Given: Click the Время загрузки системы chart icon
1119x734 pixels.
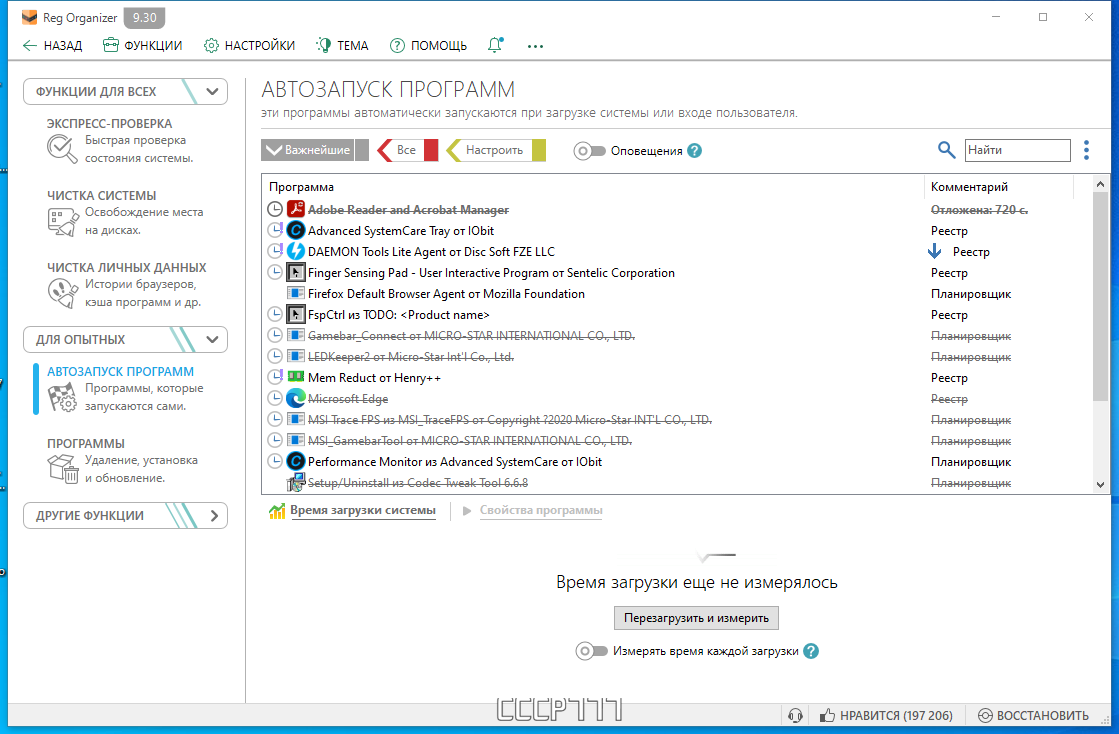Looking at the screenshot, I should pos(277,511).
